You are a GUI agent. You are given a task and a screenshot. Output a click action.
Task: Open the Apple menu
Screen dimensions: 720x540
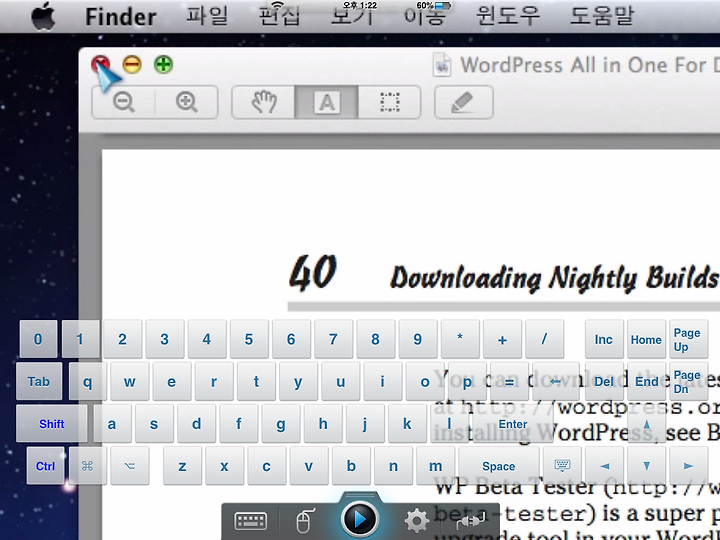[43, 17]
